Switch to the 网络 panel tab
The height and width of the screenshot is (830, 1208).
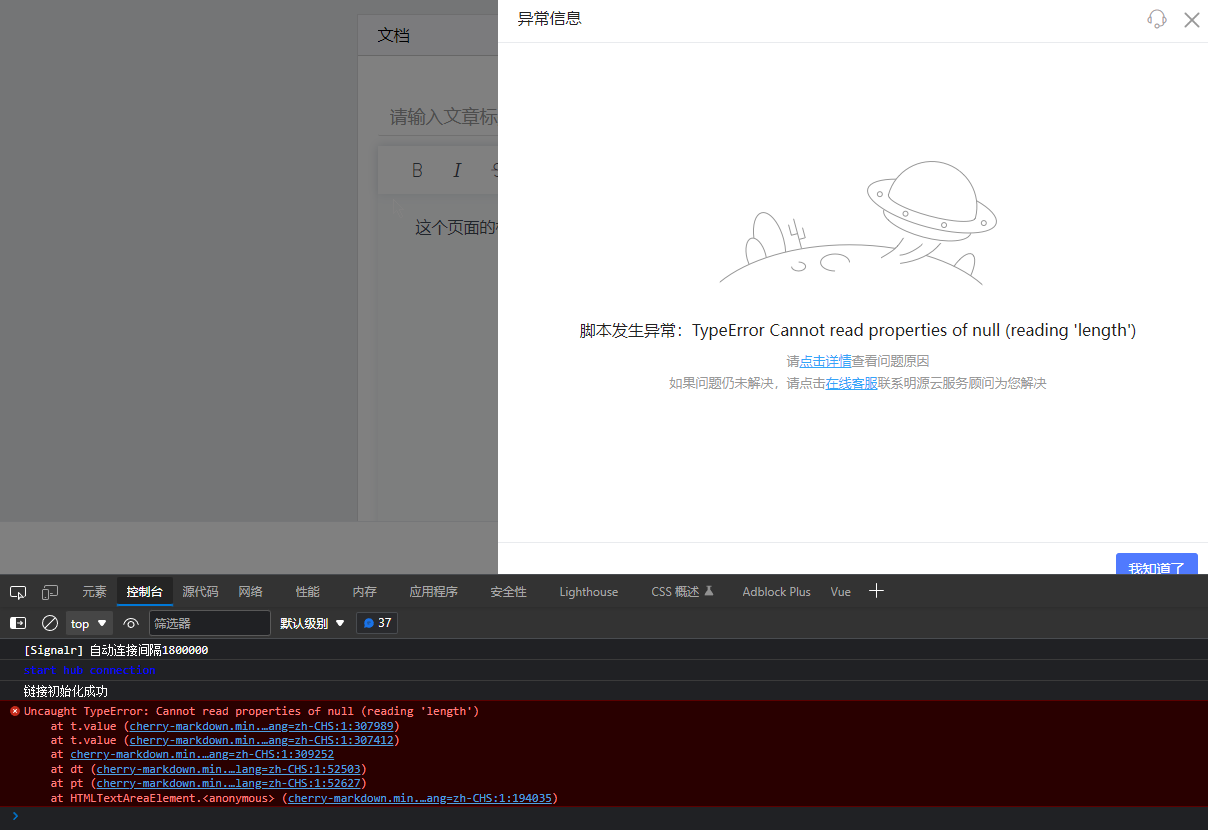tap(250, 591)
